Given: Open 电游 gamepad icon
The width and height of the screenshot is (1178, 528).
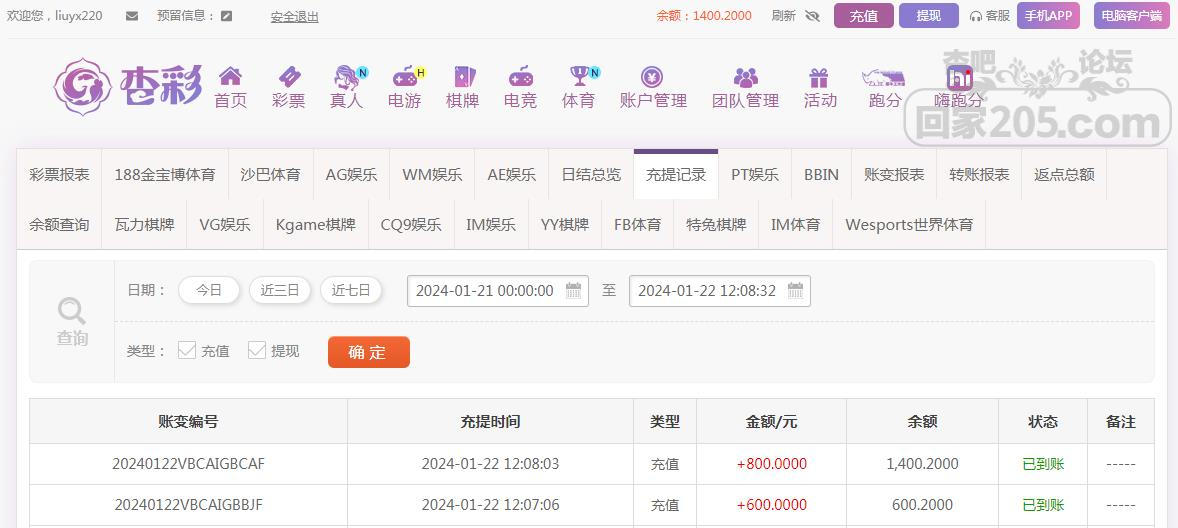Looking at the screenshot, I should (405, 76).
